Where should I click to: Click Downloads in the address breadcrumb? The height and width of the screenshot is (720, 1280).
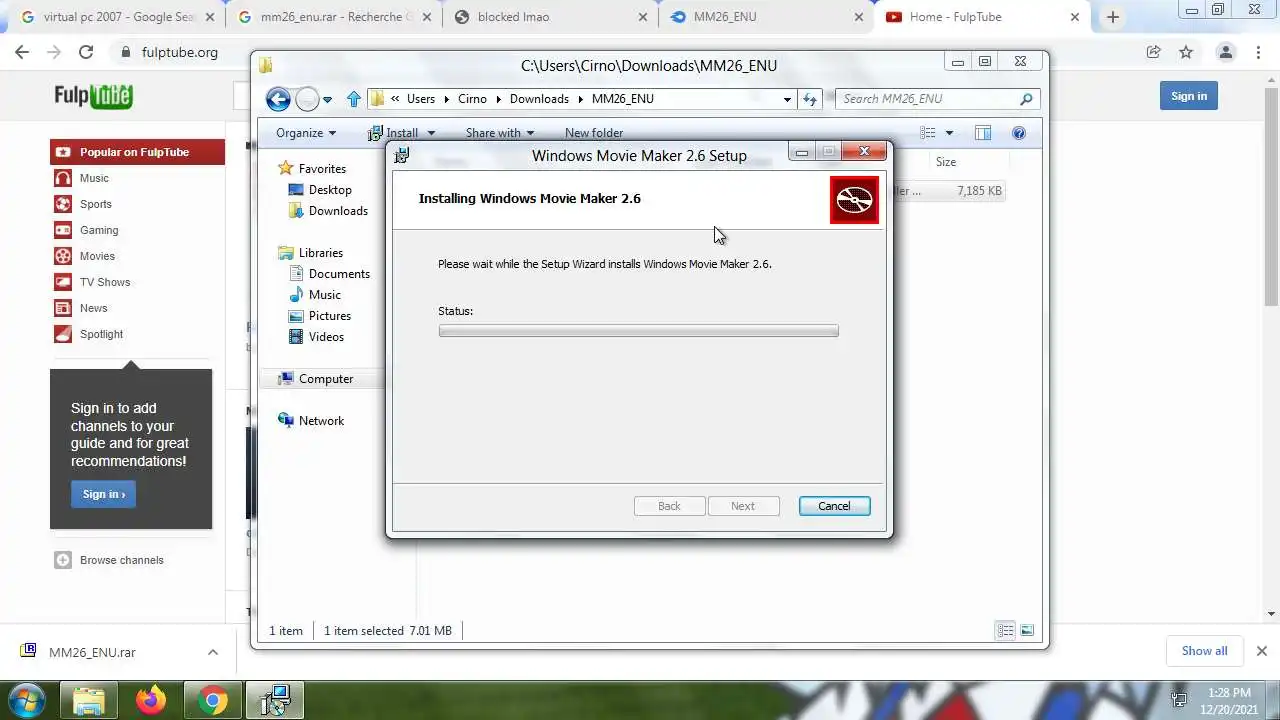point(539,99)
